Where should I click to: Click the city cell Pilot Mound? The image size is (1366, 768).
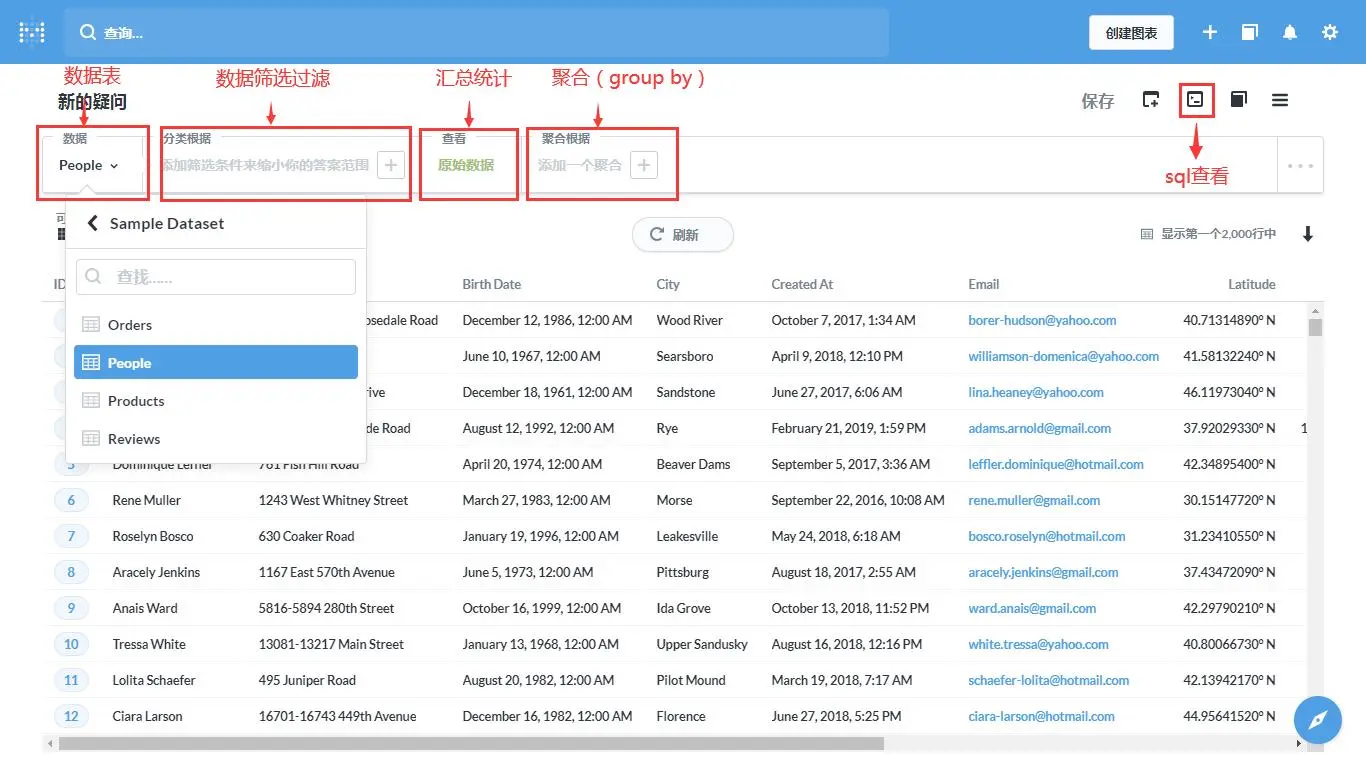[691, 680]
